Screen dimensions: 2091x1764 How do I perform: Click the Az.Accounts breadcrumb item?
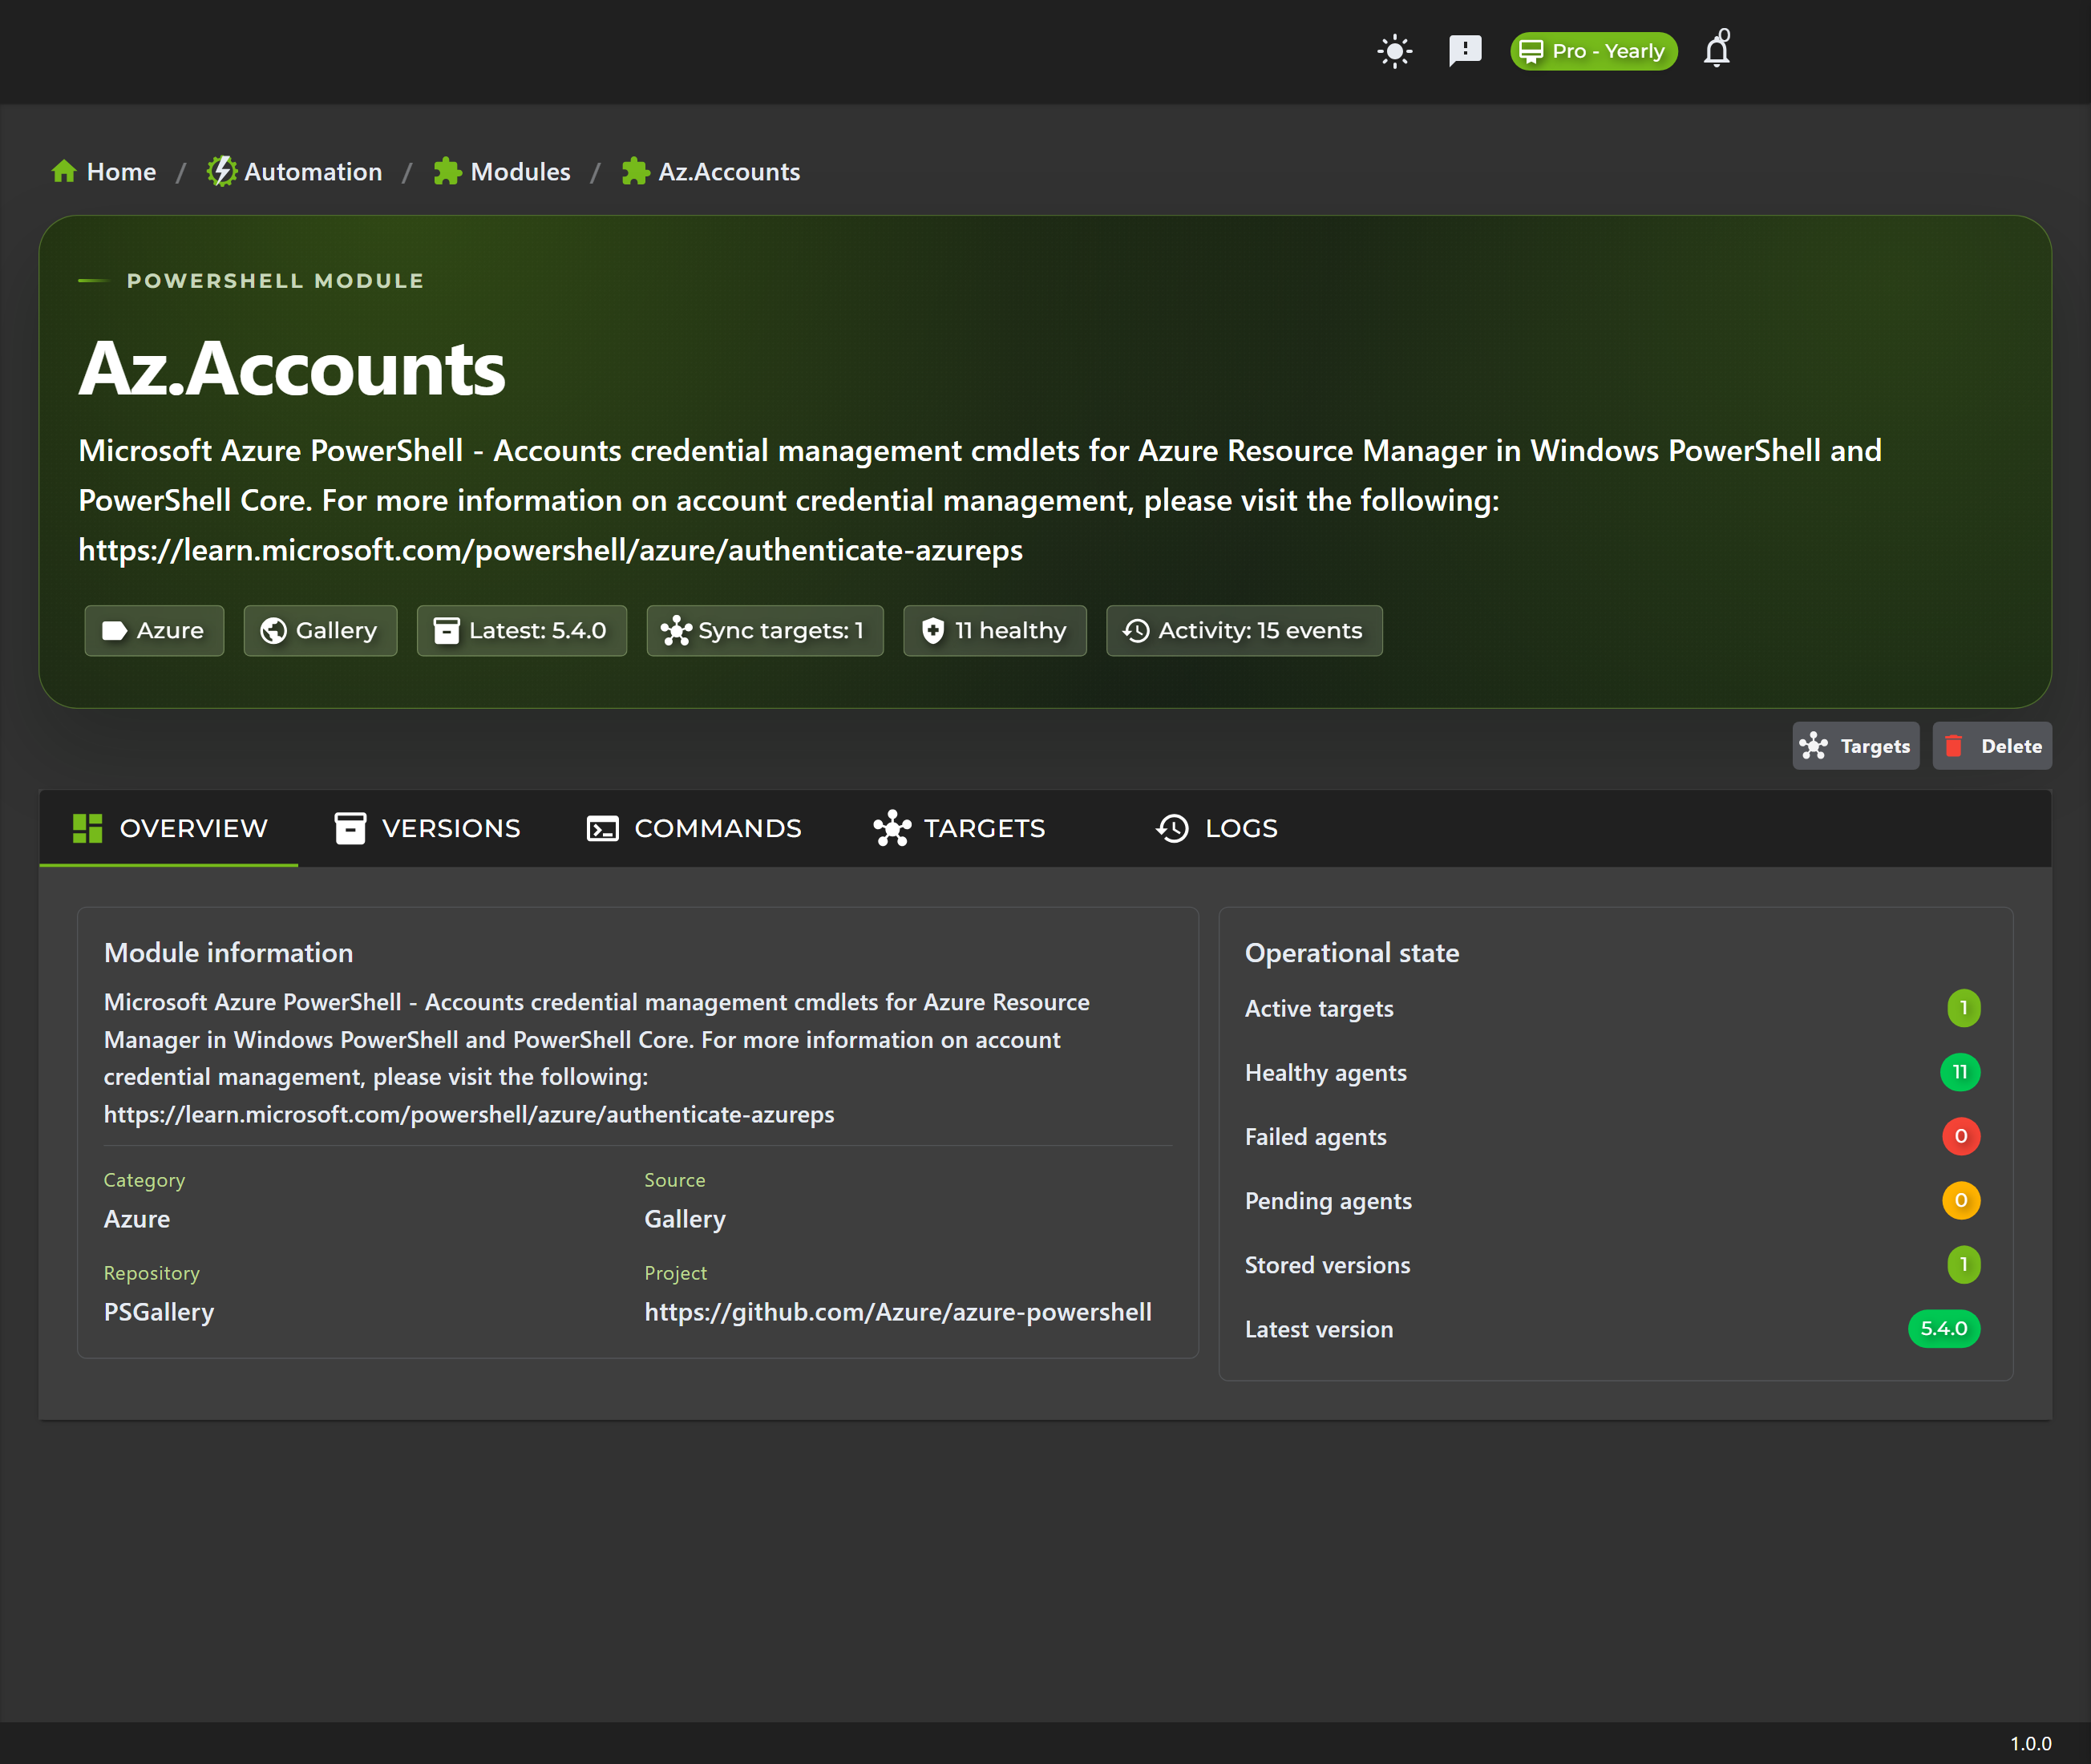(x=711, y=172)
